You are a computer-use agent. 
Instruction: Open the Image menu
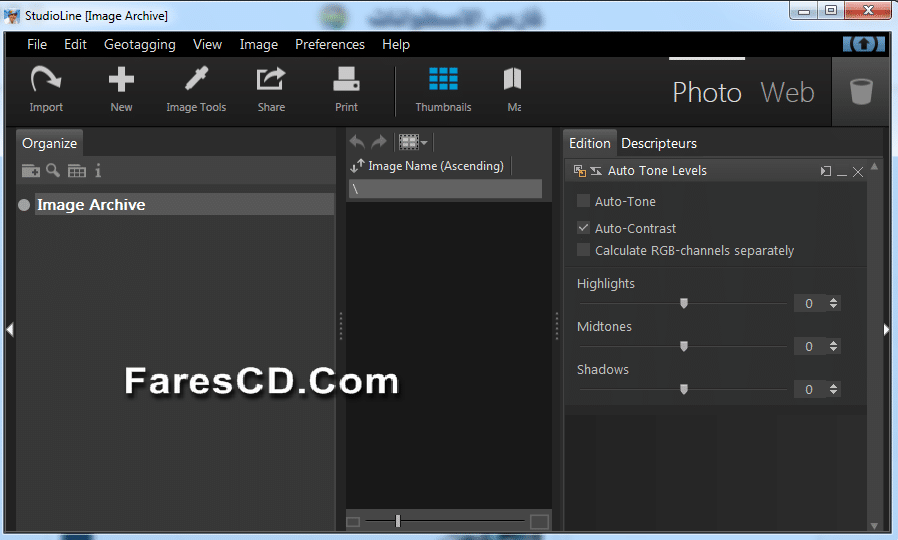[x=259, y=44]
